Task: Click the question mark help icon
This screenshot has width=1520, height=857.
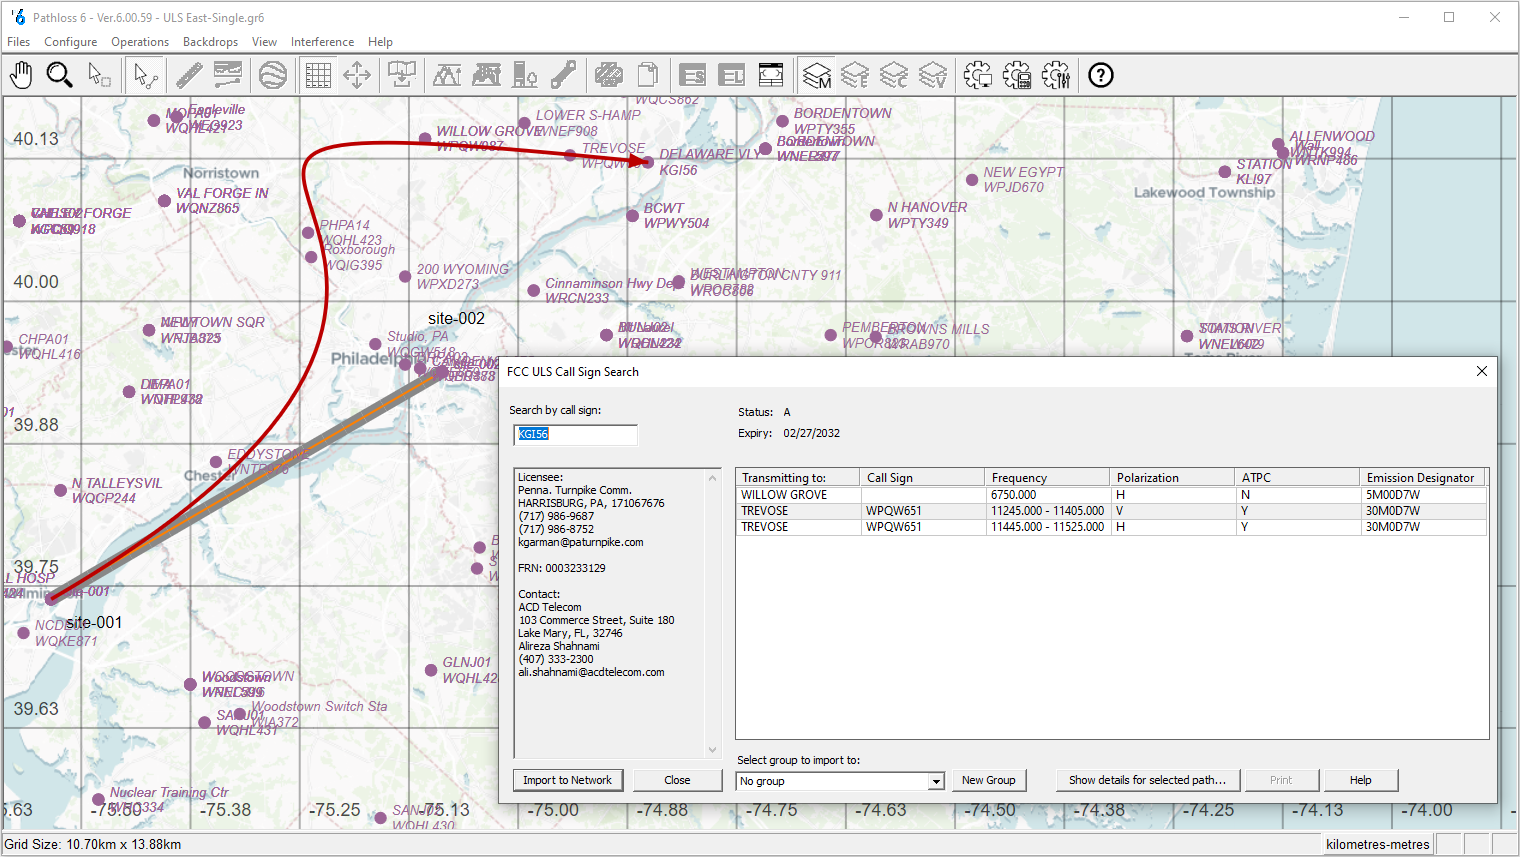Action: pos(1101,75)
